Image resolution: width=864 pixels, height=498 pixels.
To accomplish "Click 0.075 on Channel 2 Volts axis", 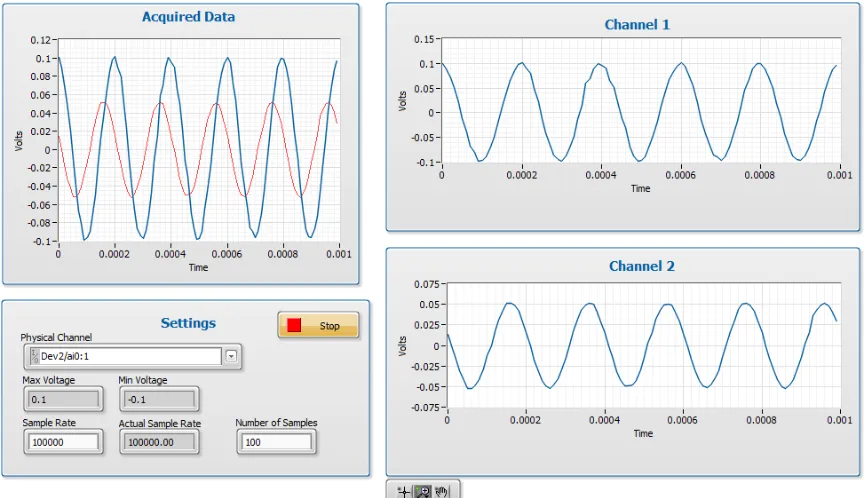I will click(426, 284).
